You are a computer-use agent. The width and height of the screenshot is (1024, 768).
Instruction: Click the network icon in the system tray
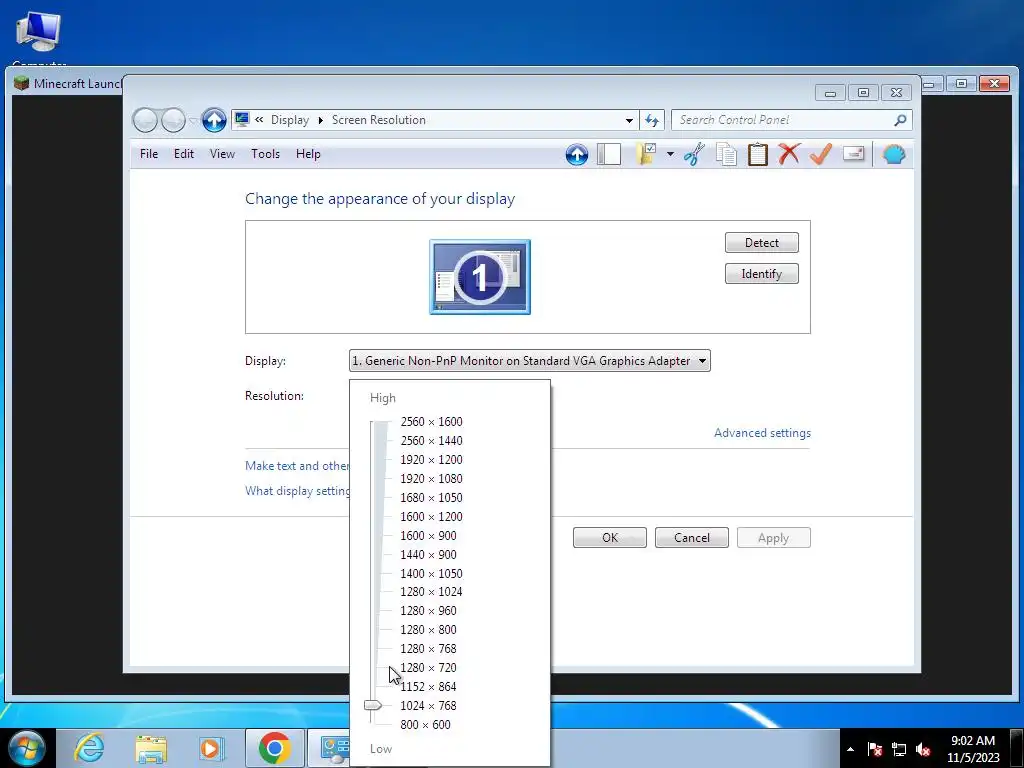pos(899,749)
